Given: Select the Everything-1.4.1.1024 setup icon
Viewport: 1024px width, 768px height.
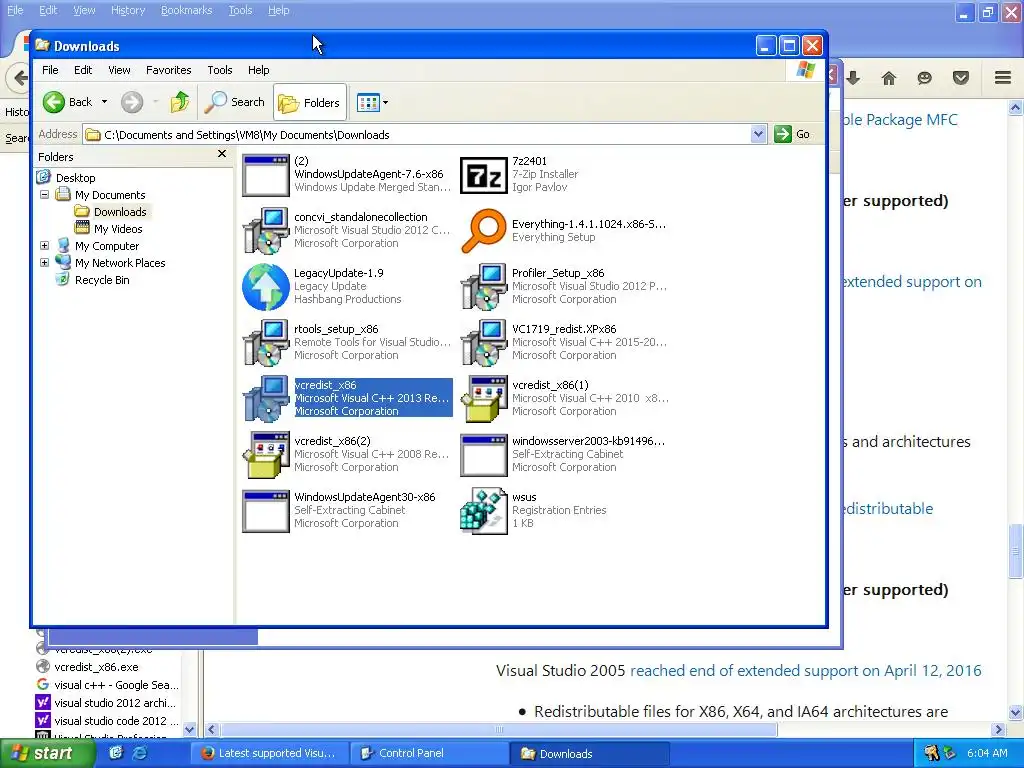Looking at the screenshot, I should (483, 231).
